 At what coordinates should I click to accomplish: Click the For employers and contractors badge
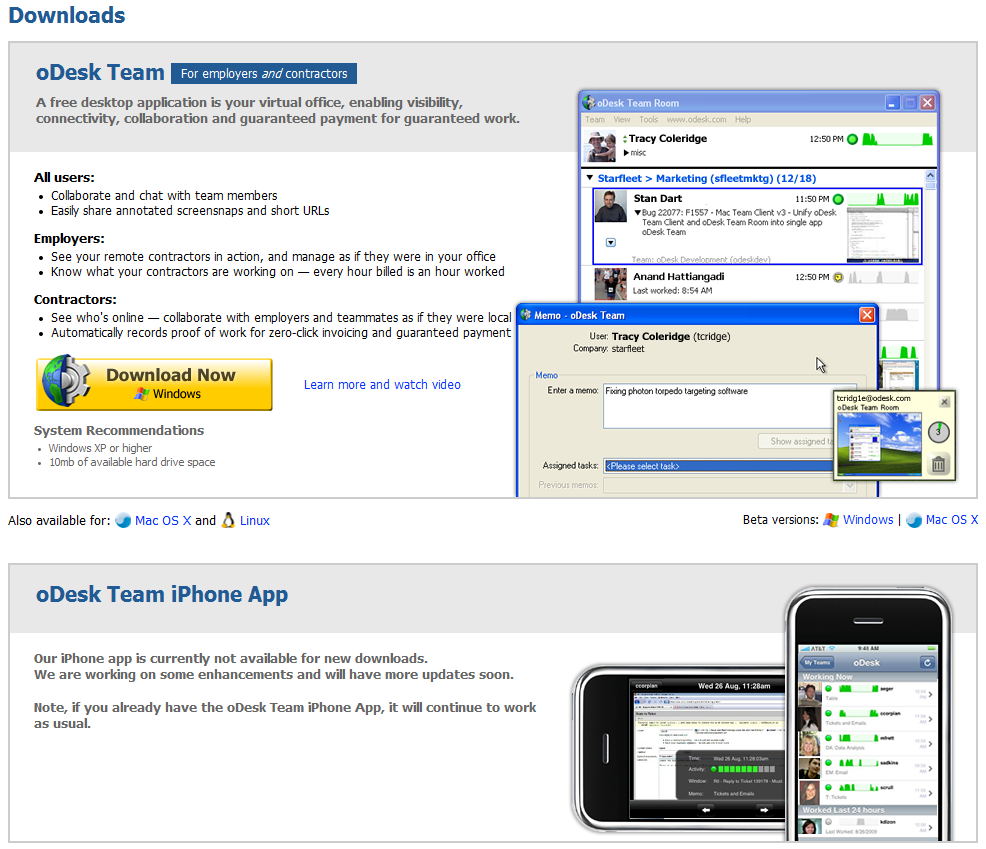[264, 74]
